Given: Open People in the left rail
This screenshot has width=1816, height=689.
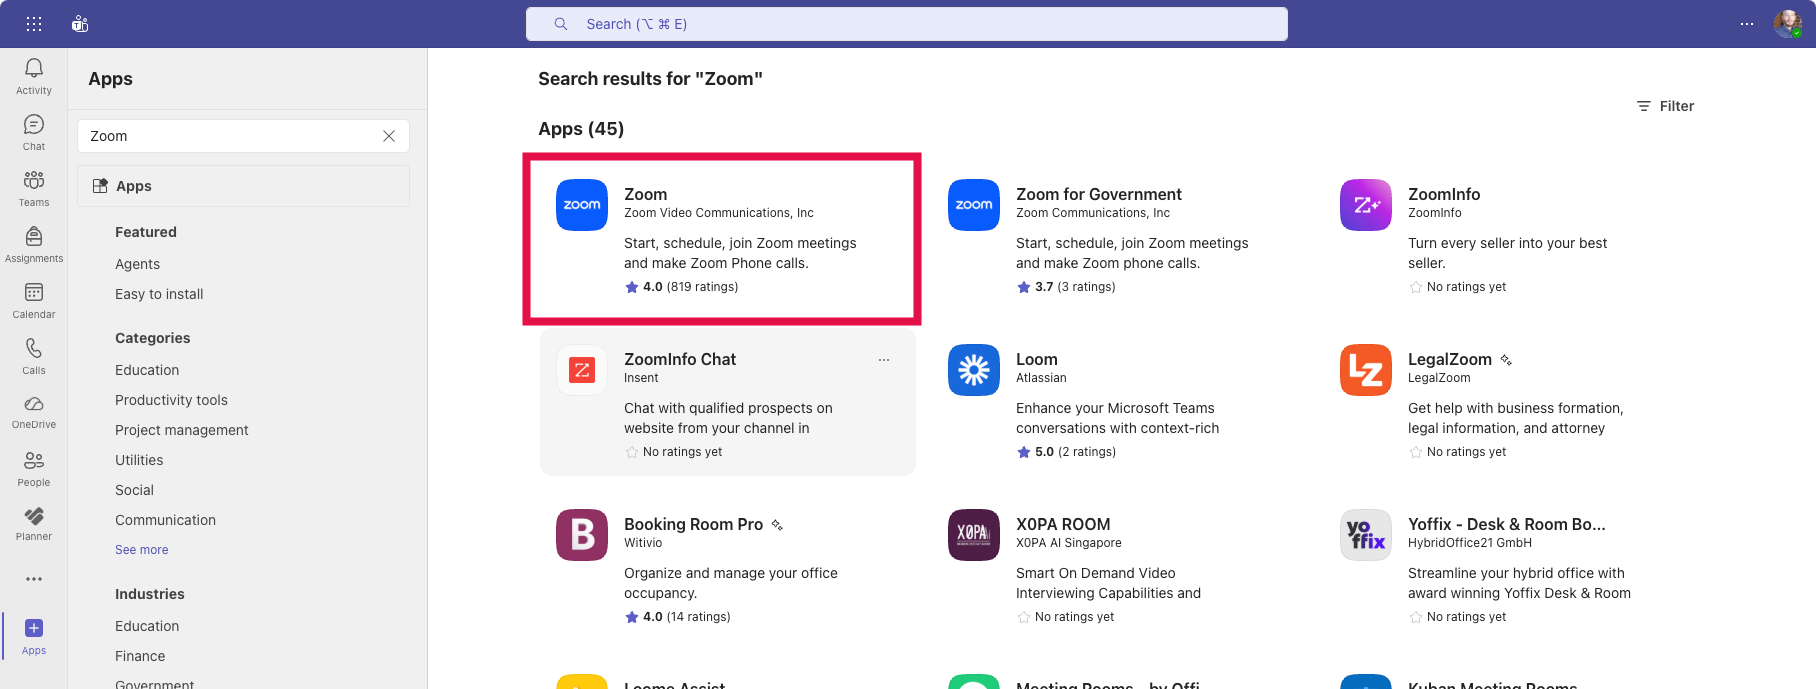Looking at the screenshot, I should coord(34,460).
